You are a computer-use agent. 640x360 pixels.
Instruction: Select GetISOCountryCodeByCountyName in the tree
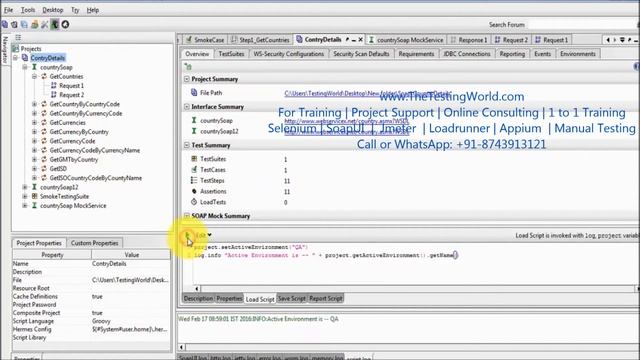tap(96, 178)
